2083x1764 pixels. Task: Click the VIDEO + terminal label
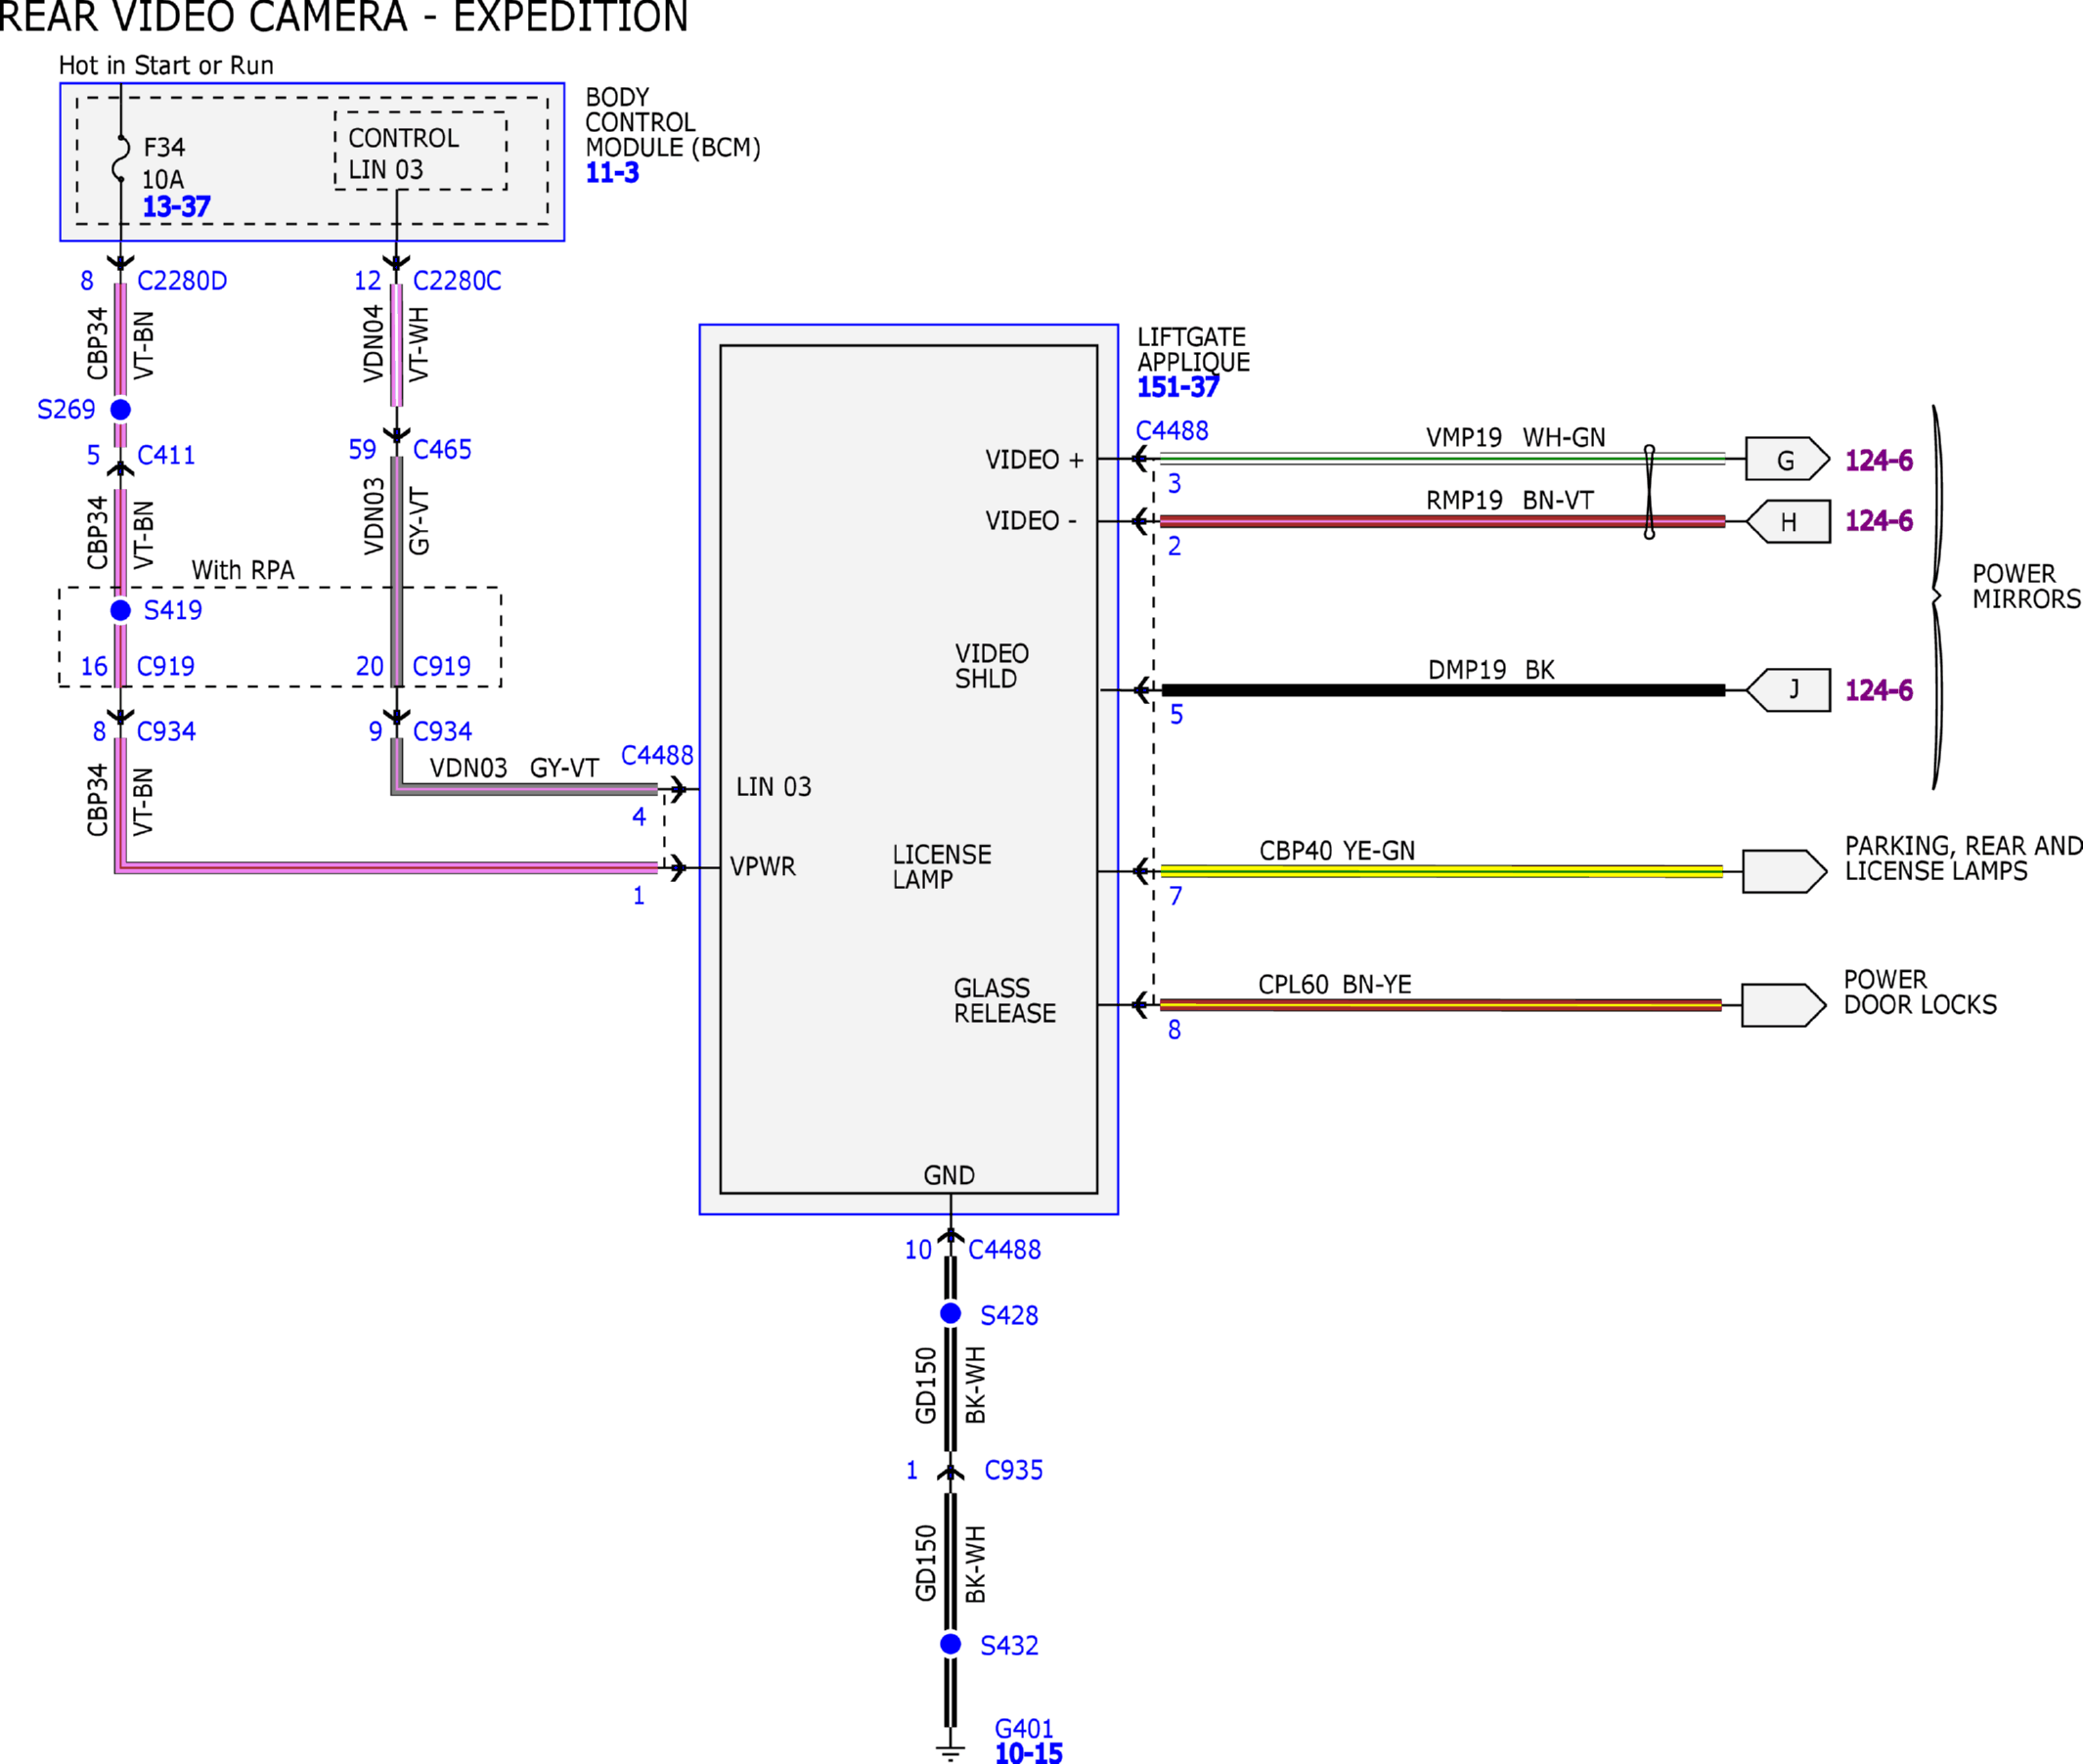[x=1035, y=460]
